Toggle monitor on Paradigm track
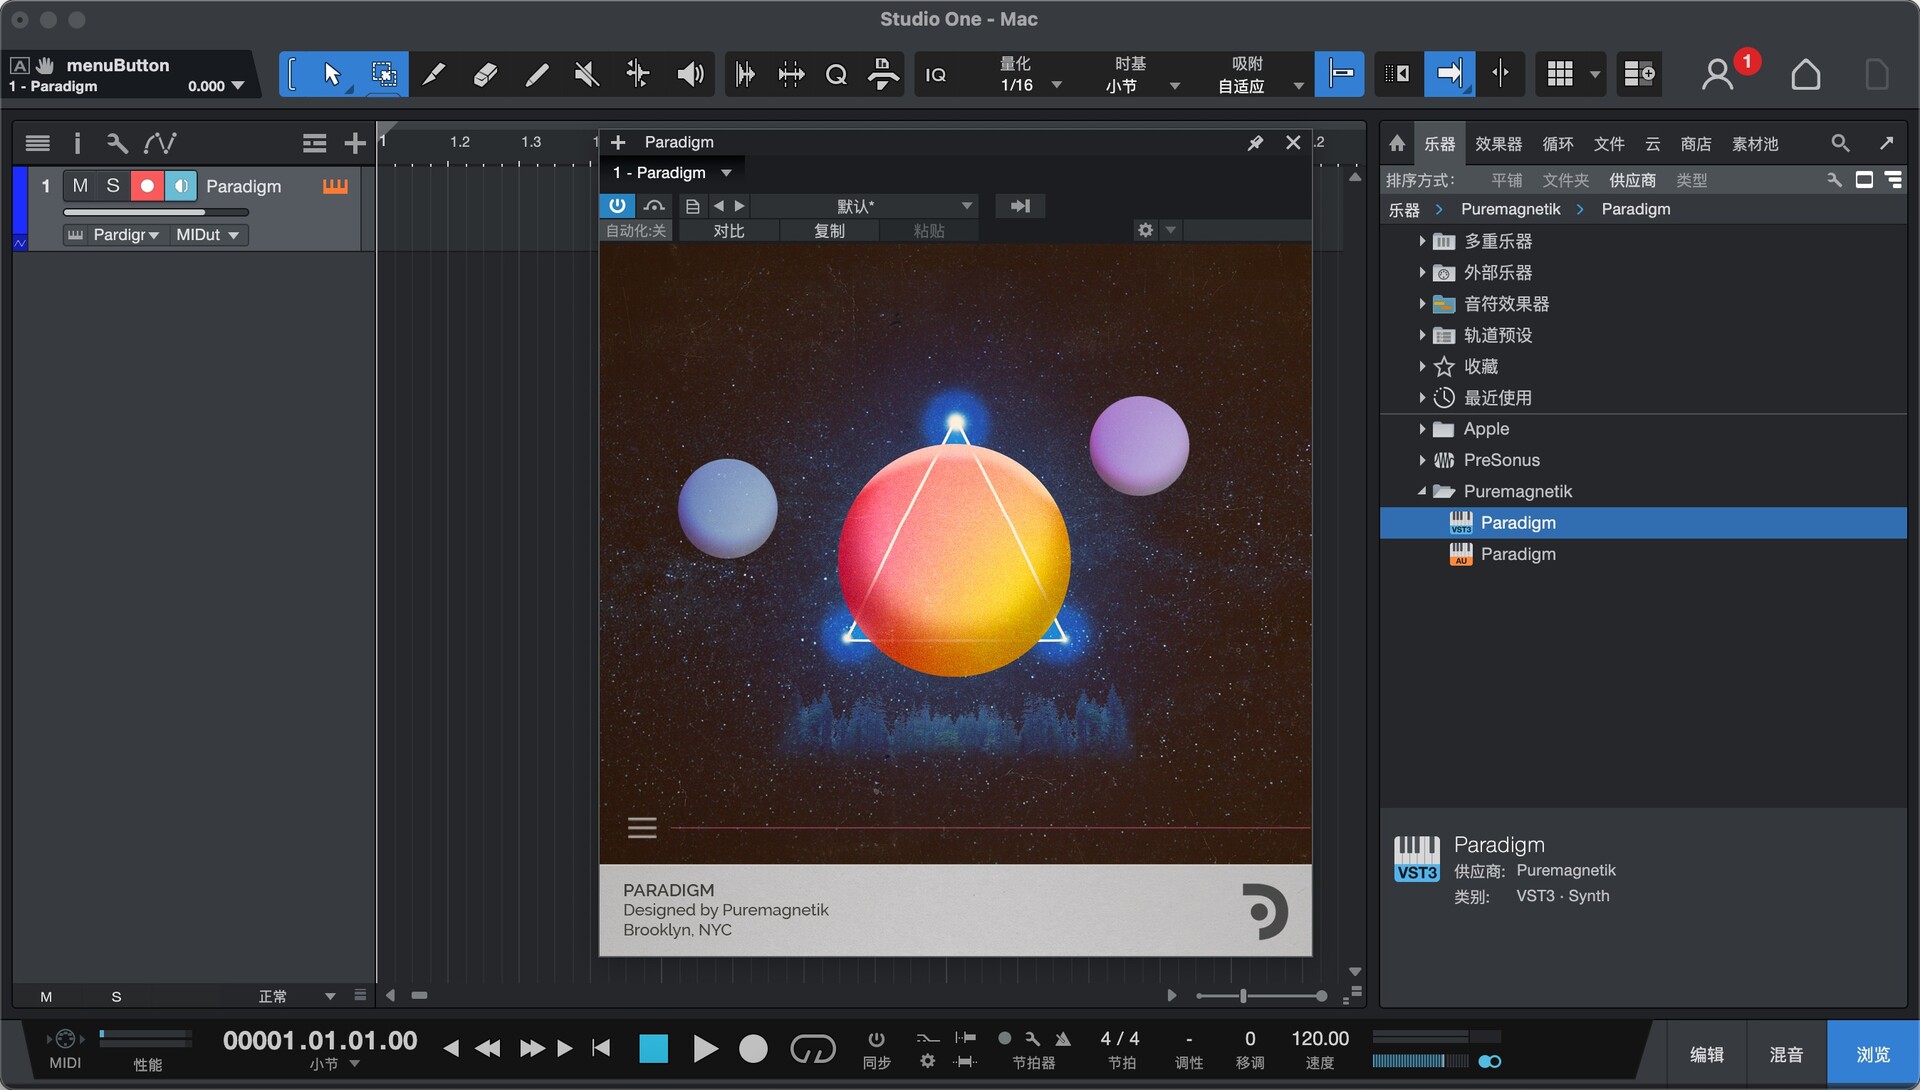Image resolution: width=1920 pixels, height=1090 pixels. tap(181, 186)
